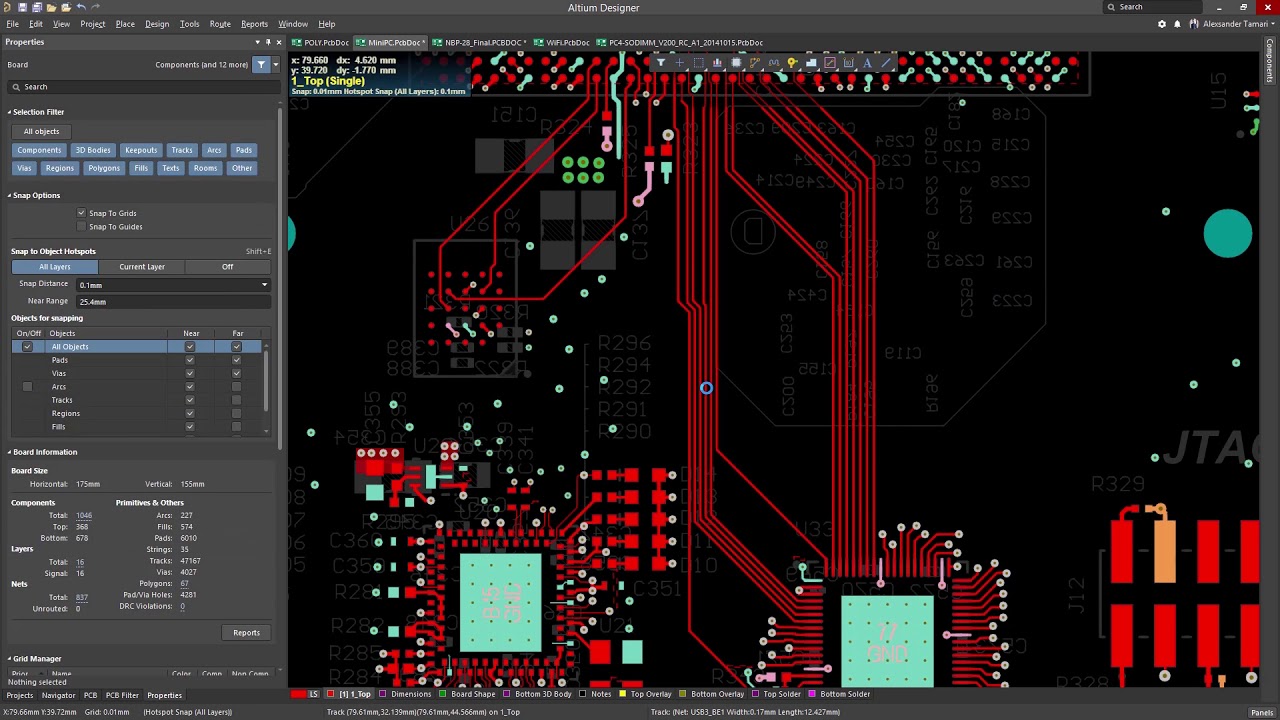Screen dimensions: 1280x720
Task: Toggle Snap To Guides checkbox
Action: point(82,227)
